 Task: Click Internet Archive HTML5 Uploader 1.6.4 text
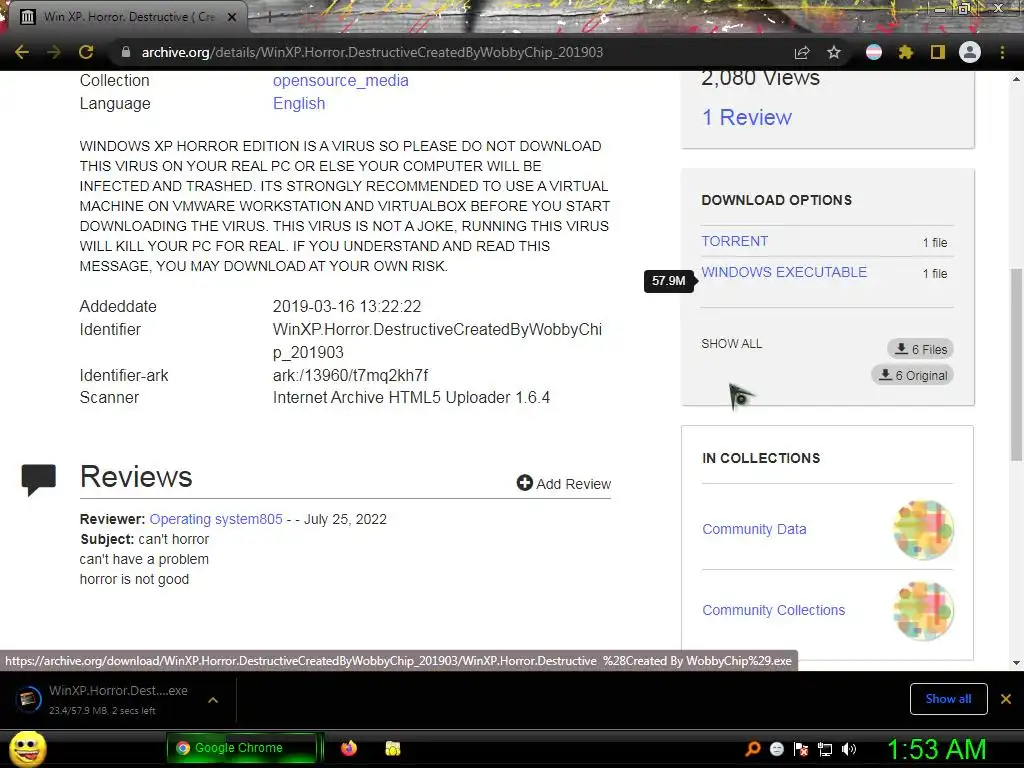point(411,398)
